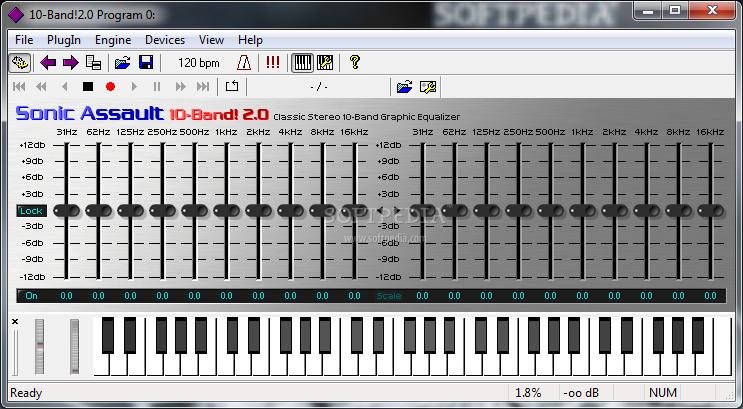Click the rewind double-arrow button

[42, 87]
